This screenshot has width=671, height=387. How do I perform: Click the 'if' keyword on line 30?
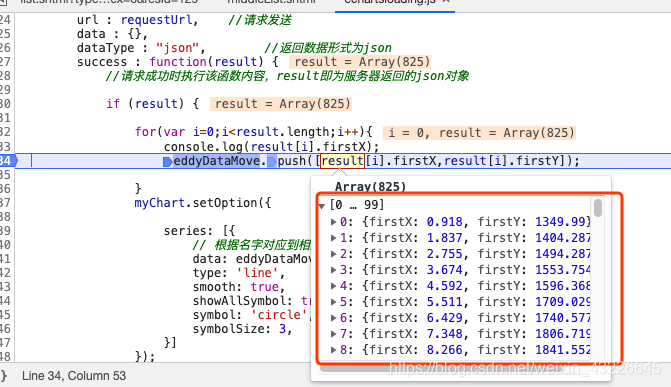tap(113, 104)
